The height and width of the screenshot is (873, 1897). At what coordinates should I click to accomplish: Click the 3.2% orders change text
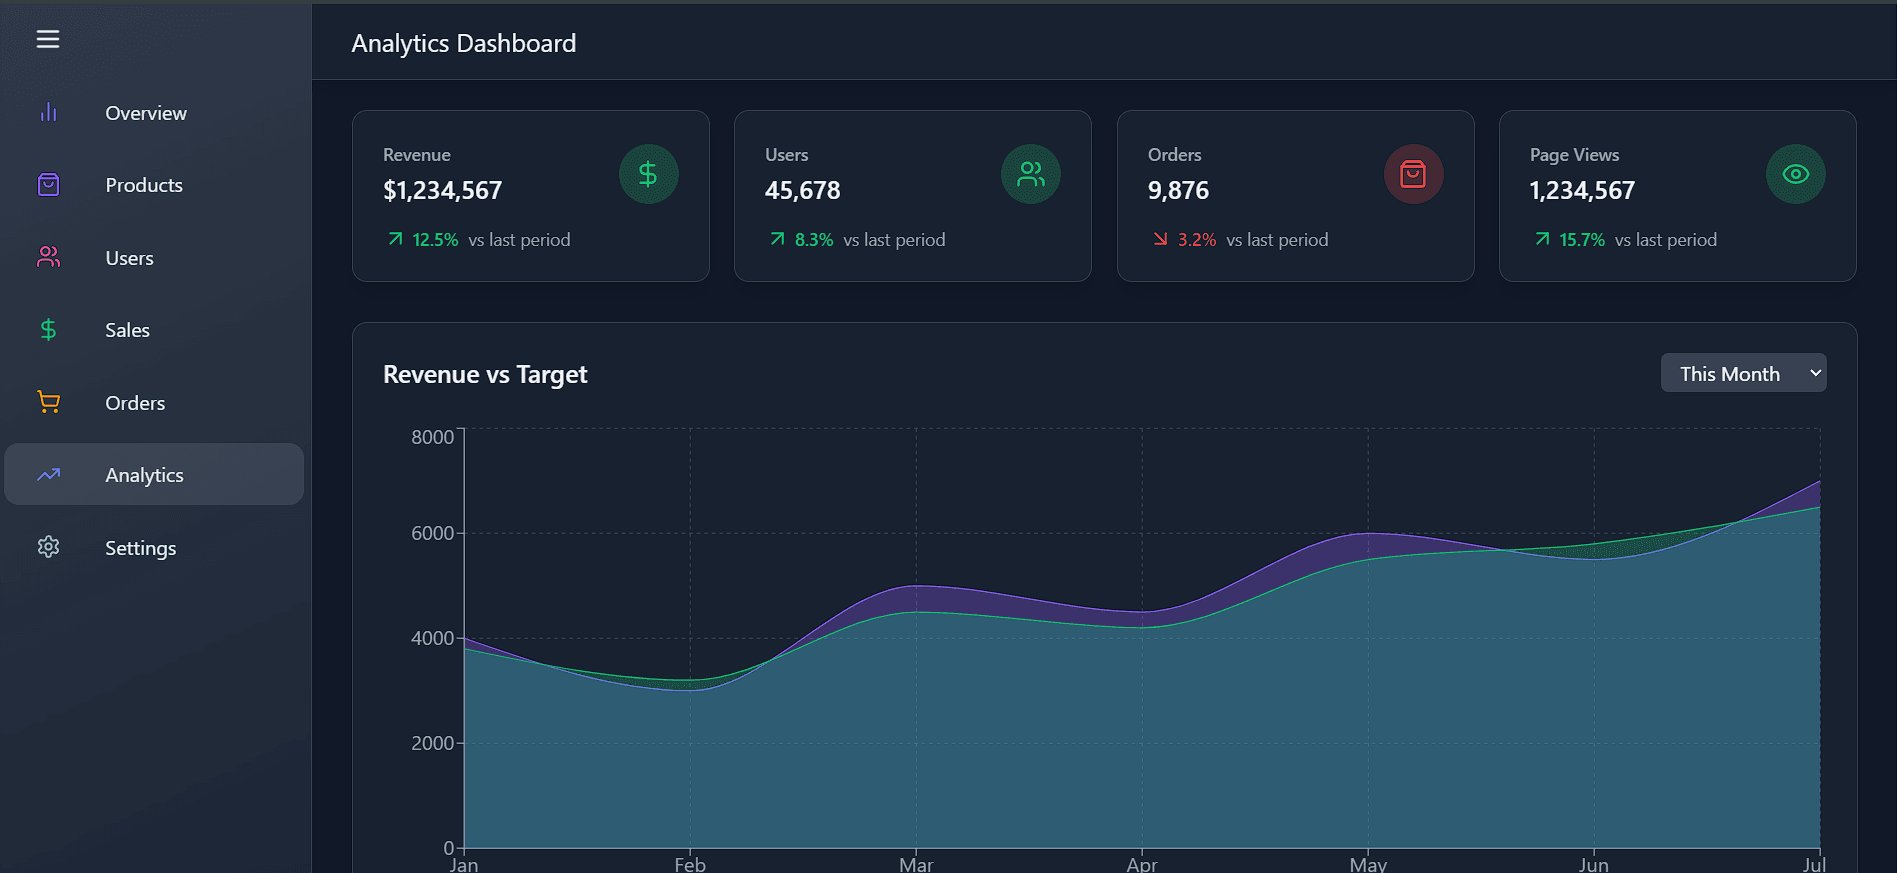[1197, 240]
